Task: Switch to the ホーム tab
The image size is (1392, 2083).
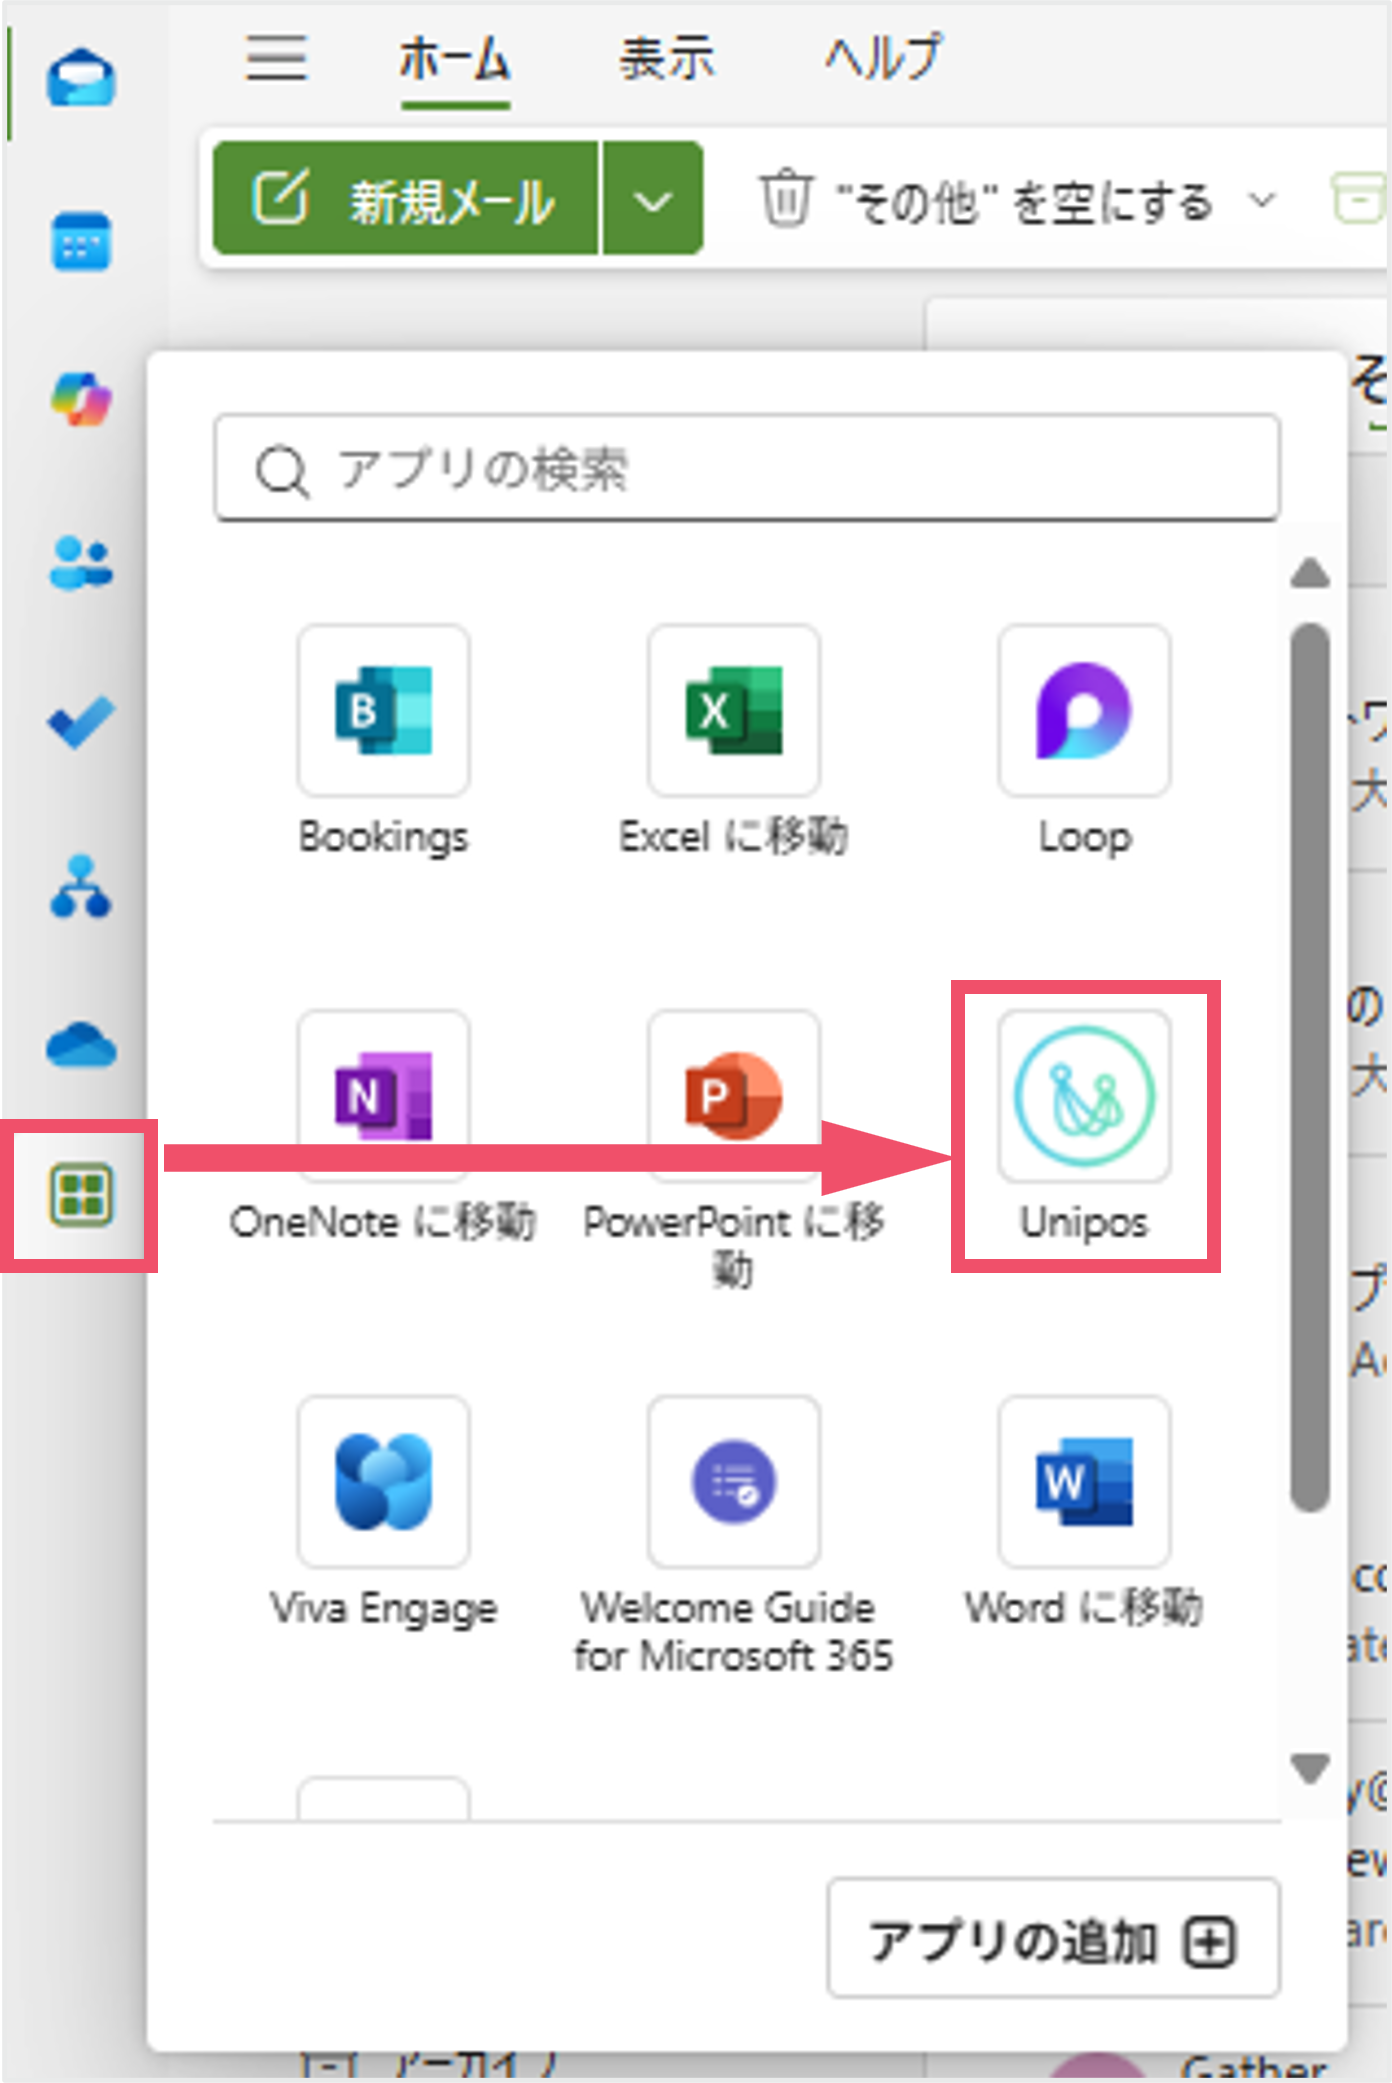Action: pos(455,58)
